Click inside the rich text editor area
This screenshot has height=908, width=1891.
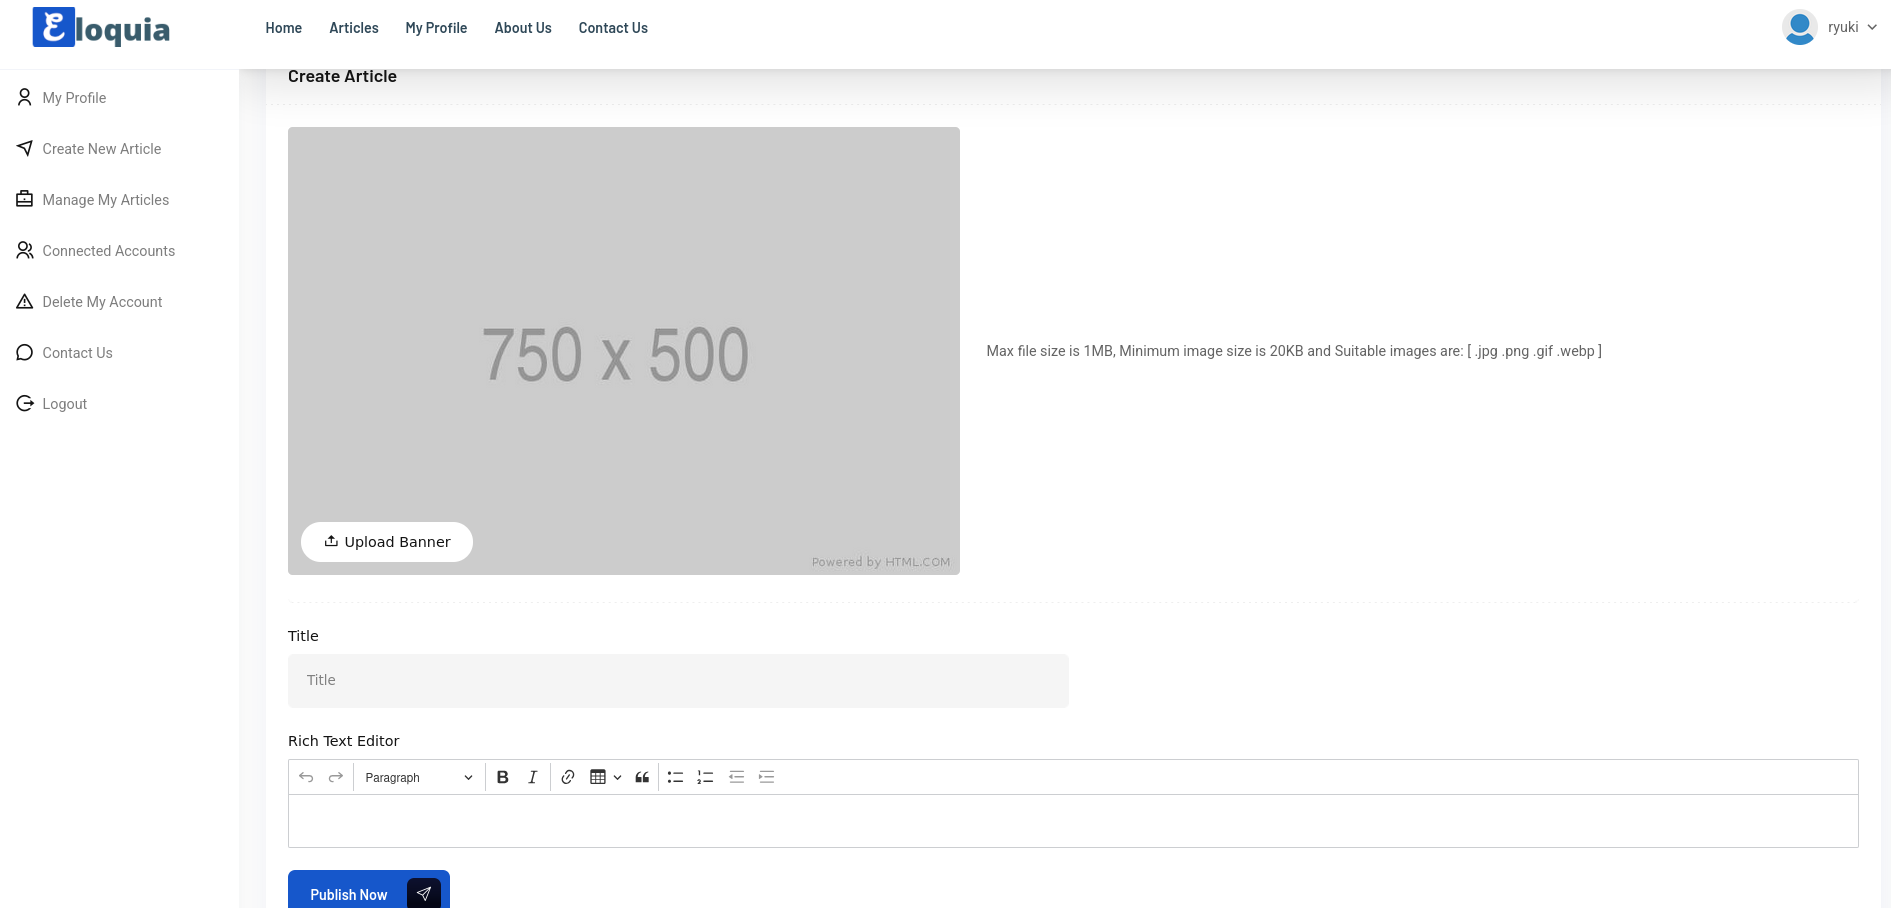[x=1073, y=821]
